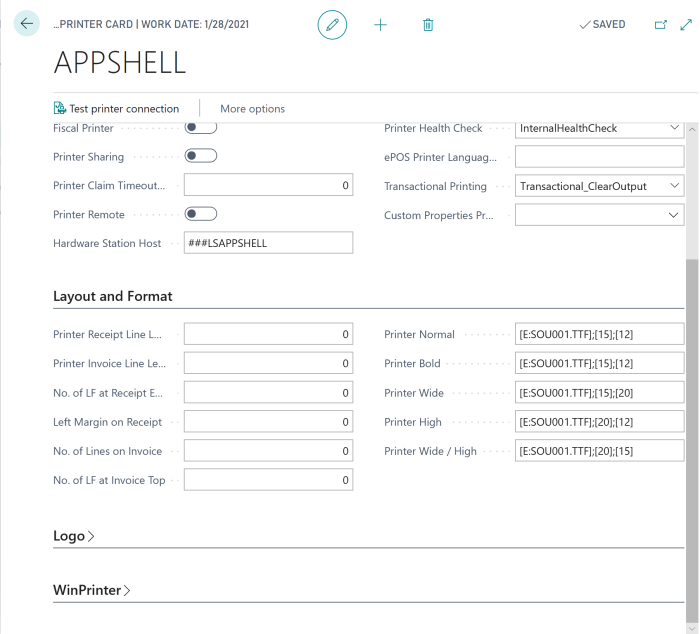700x634 pixels.
Task: Click the expand to full-screen arrows icon
Action: click(685, 25)
